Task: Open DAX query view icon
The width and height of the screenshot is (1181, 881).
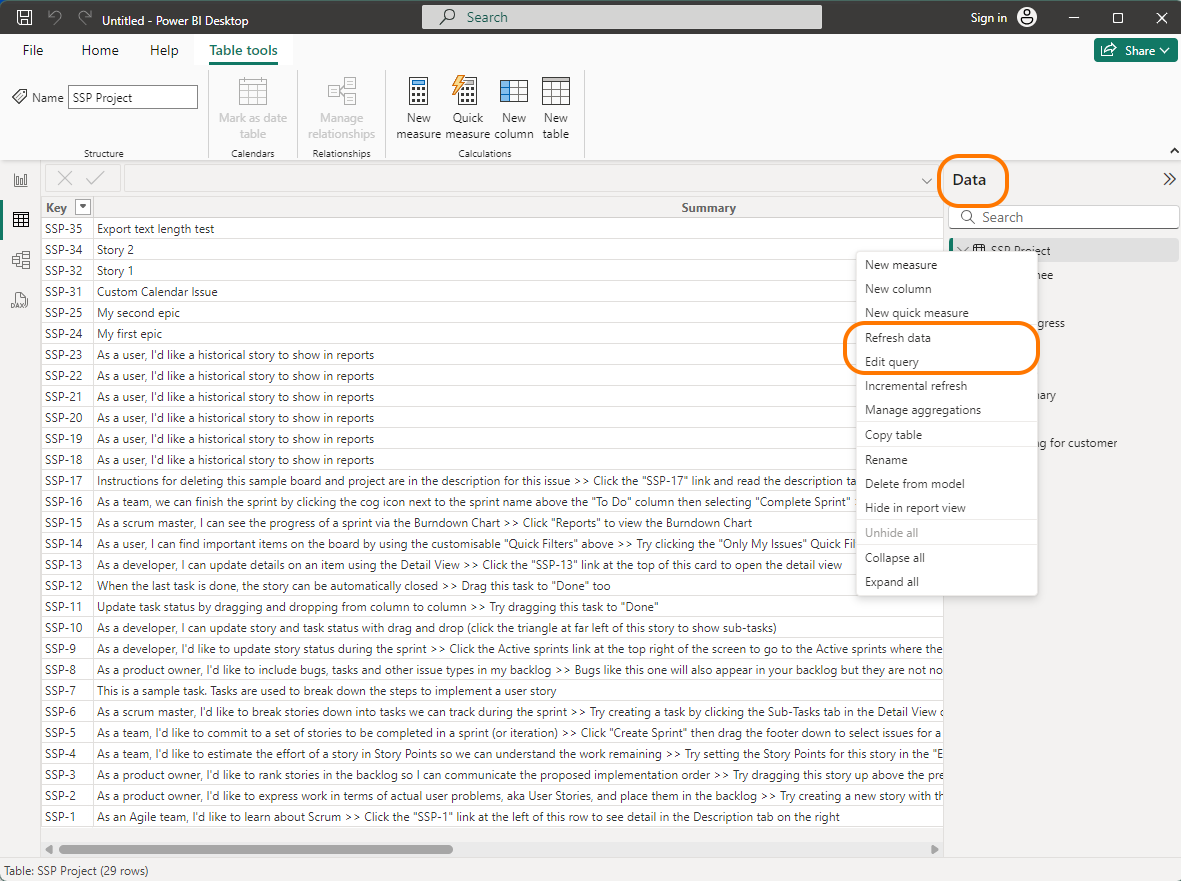Action: 20,300
